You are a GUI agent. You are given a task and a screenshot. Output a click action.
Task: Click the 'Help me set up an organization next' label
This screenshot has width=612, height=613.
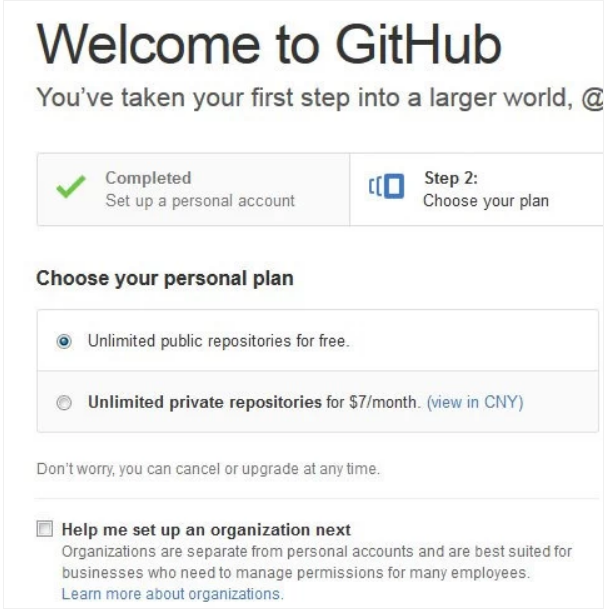pos(206,529)
